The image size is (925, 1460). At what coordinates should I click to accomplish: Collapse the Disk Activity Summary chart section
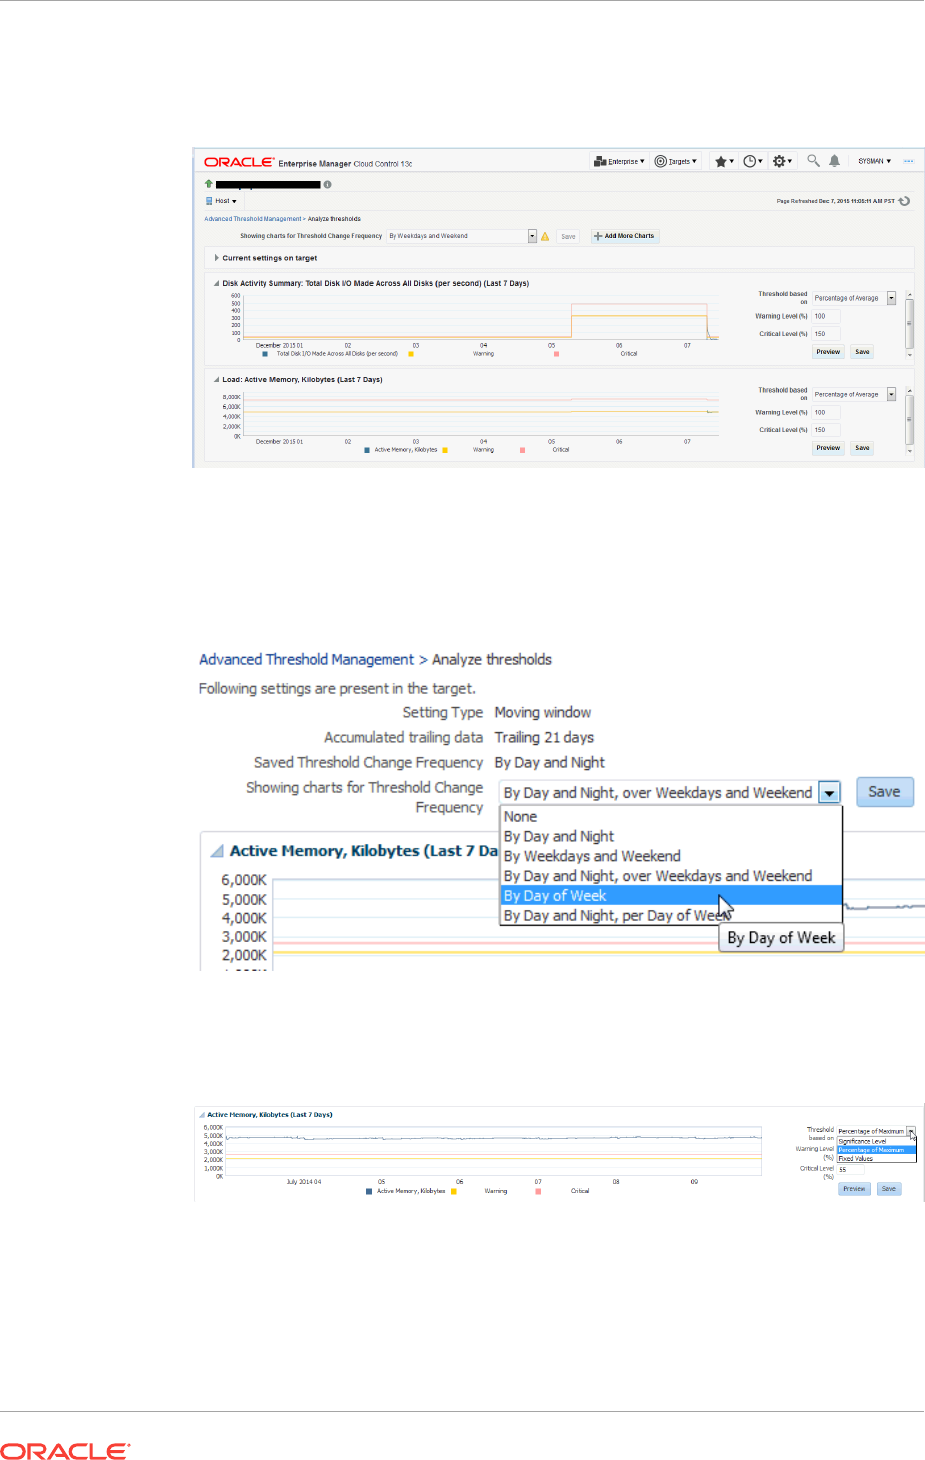coord(217,283)
